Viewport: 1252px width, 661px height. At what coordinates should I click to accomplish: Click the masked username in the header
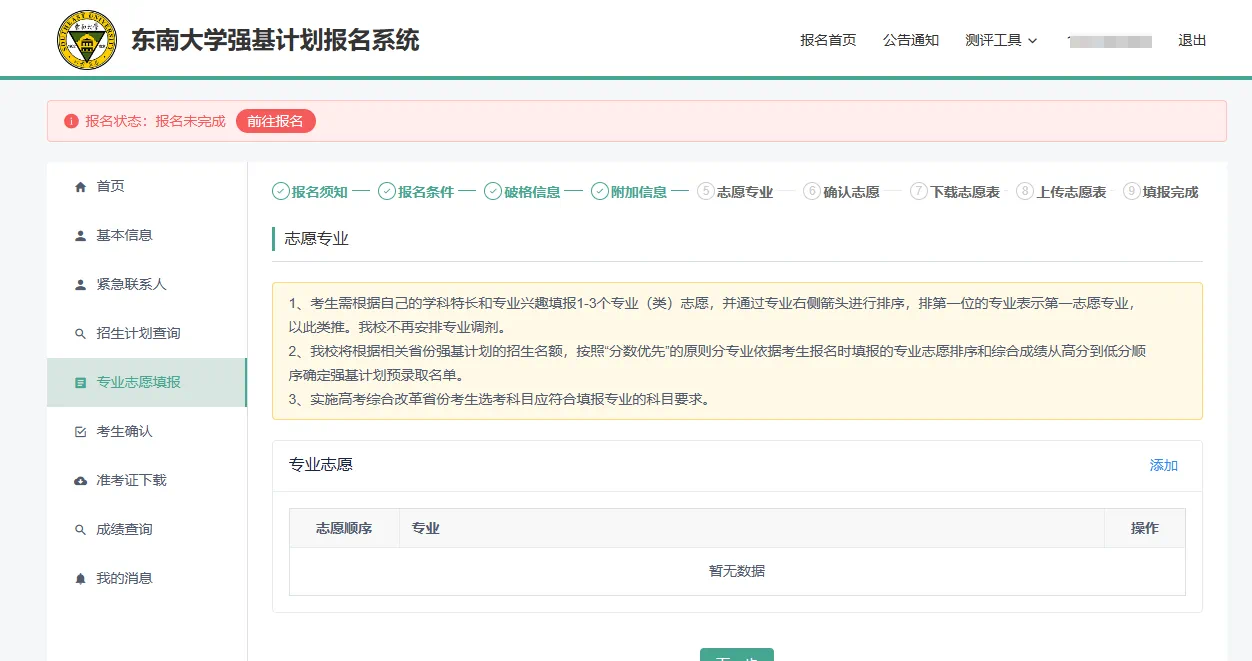click(x=1109, y=40)
